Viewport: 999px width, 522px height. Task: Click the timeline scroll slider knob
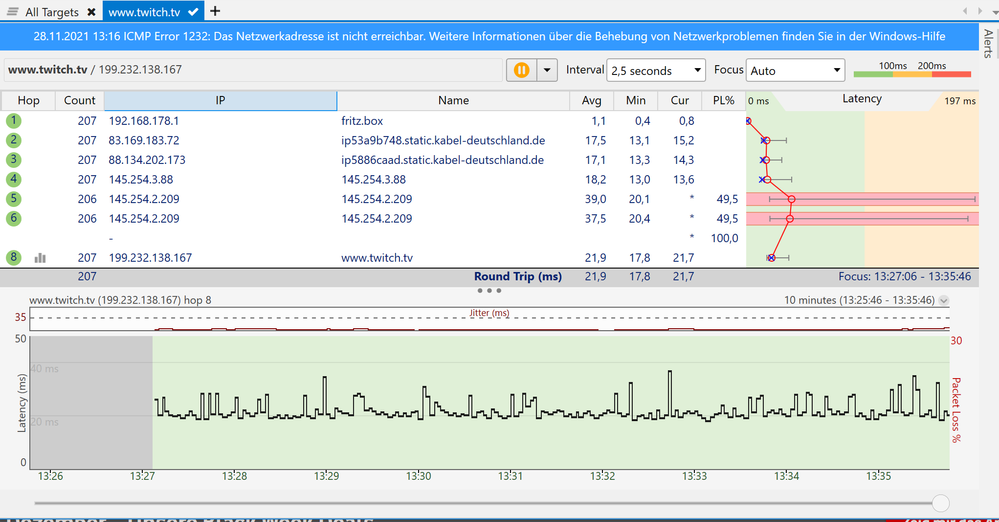pos(940,503)
